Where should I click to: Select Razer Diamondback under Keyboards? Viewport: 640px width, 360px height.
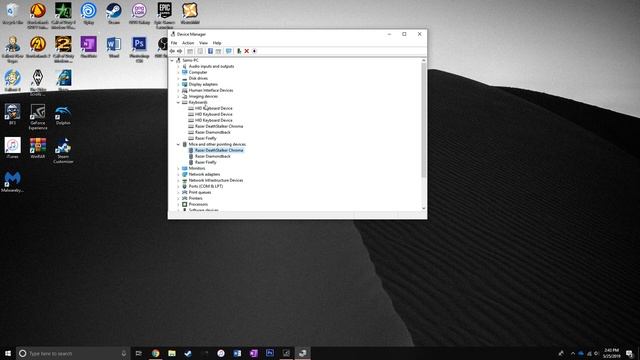[x=213, y=132]
